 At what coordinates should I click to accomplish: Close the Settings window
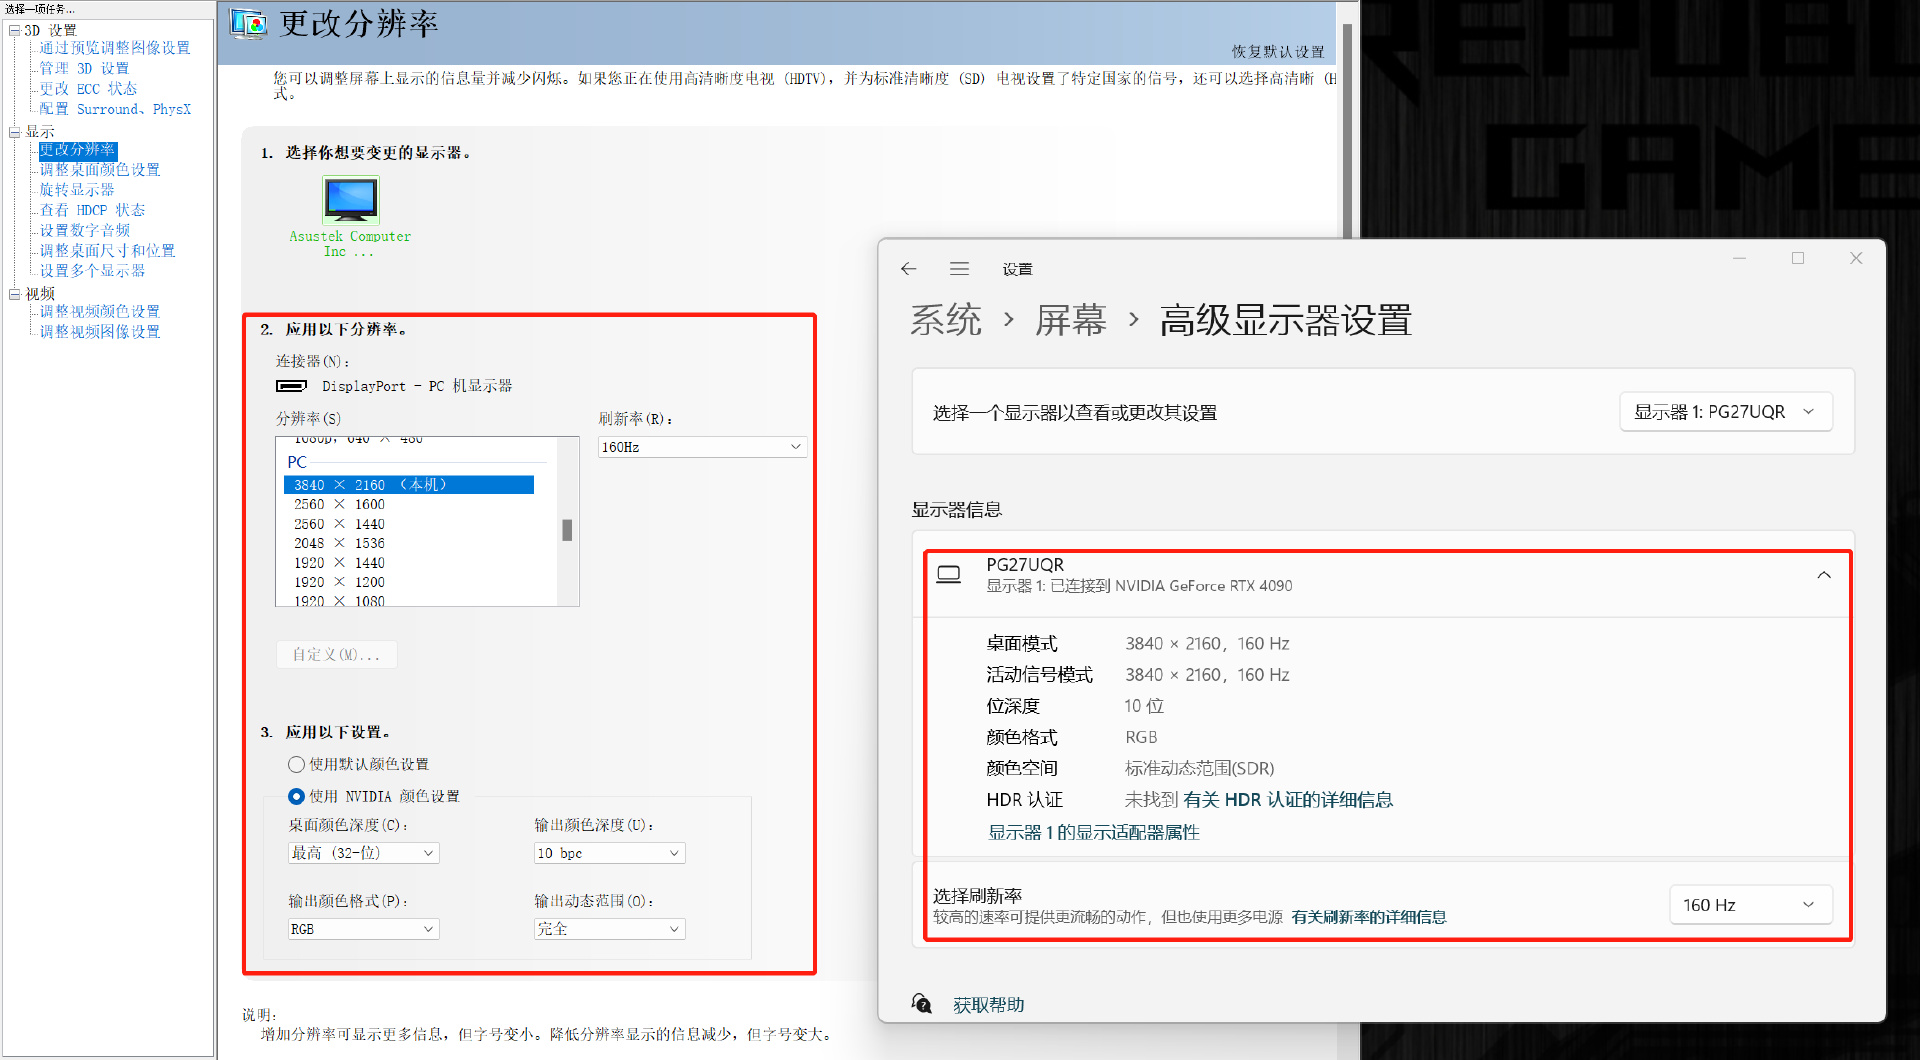[1856, 258]
